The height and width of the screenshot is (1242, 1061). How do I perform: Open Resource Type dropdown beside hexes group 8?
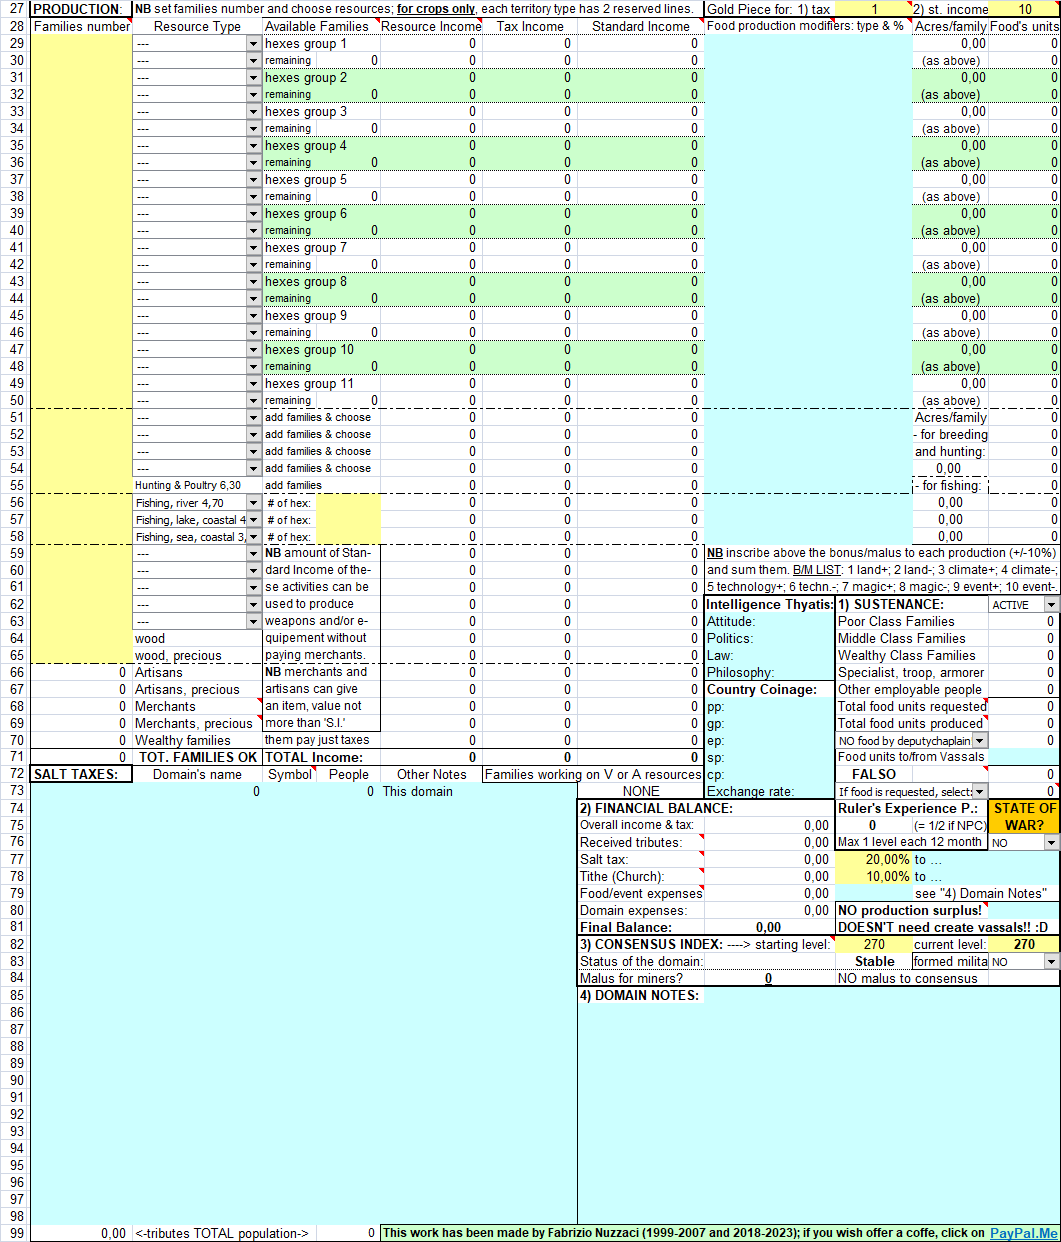(254, 282)
